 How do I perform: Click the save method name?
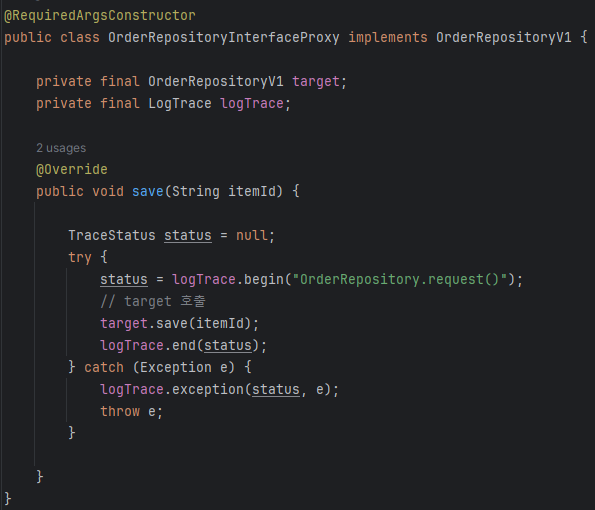click(x=148, y=191)
